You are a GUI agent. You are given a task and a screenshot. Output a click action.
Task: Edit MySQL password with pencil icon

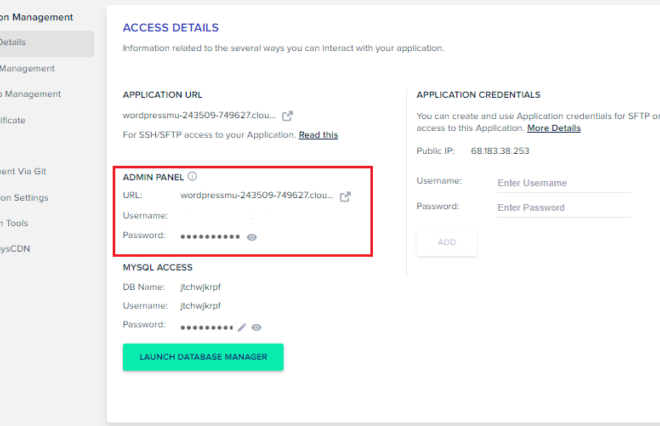pyautogui.click(x=242, y=327)
